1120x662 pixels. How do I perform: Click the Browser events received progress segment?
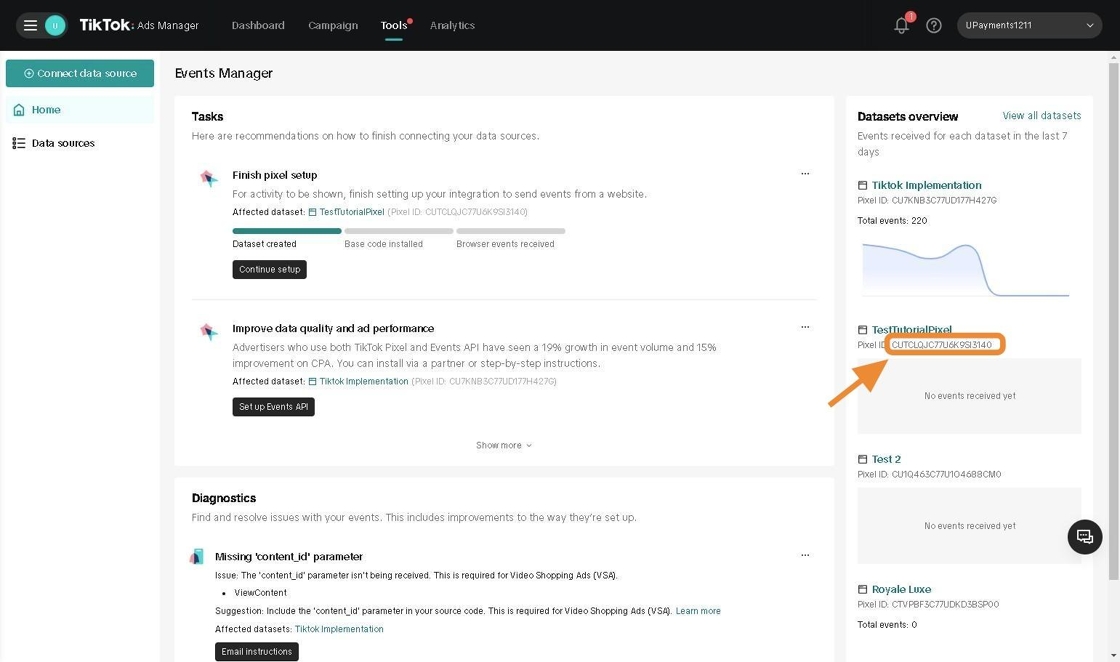point(511,231)
